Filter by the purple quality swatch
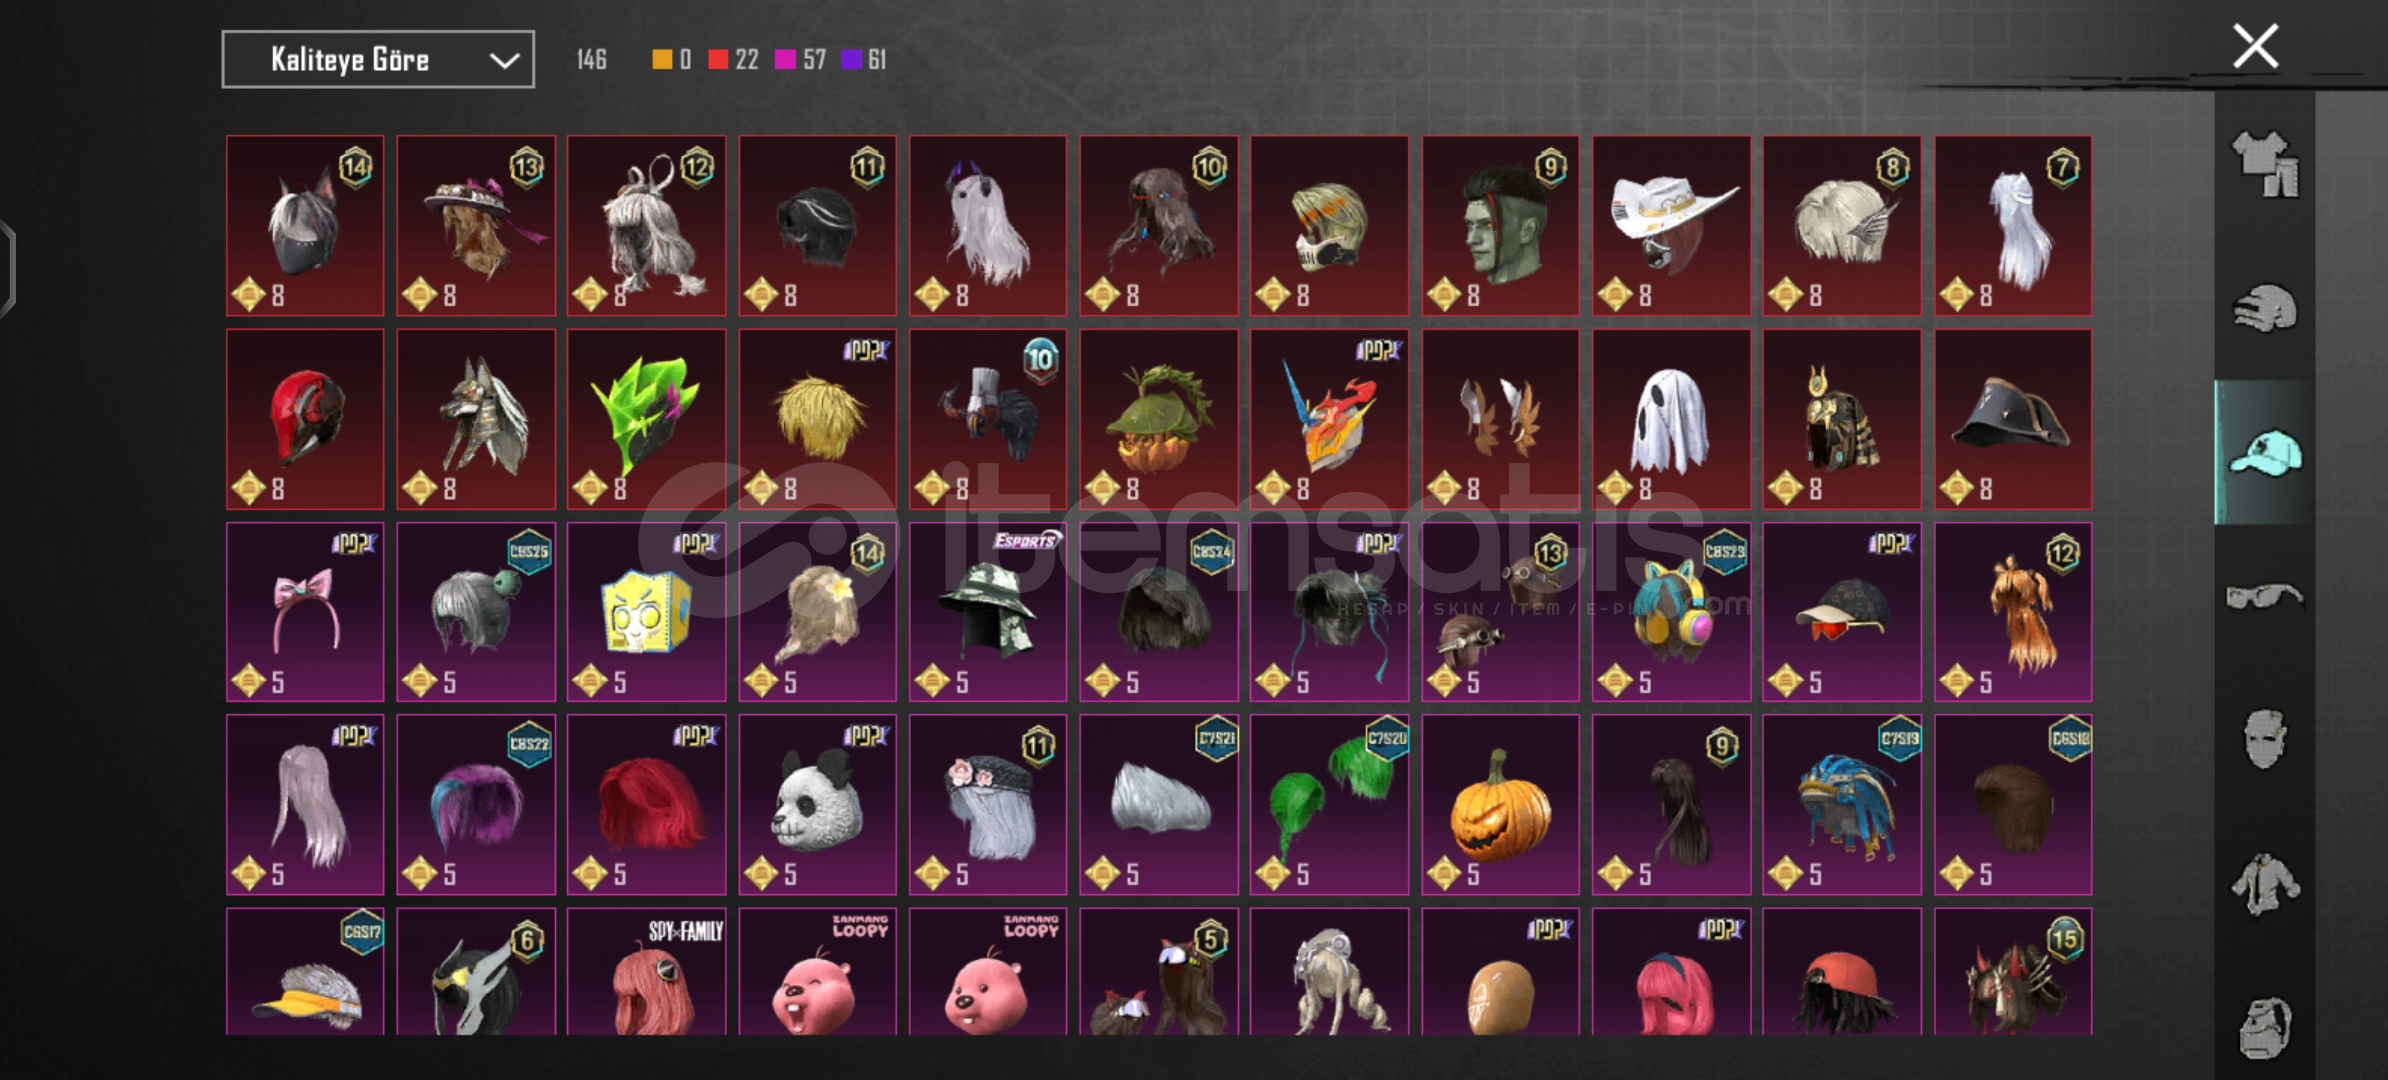The image size is (2388, 1080). [851, 60]
